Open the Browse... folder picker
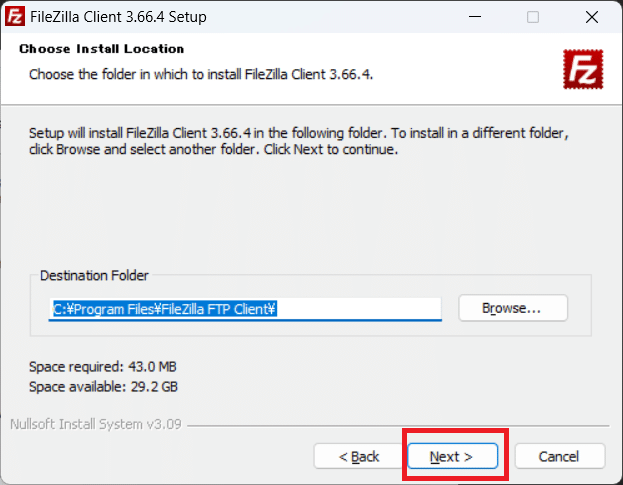 point(512,308)
